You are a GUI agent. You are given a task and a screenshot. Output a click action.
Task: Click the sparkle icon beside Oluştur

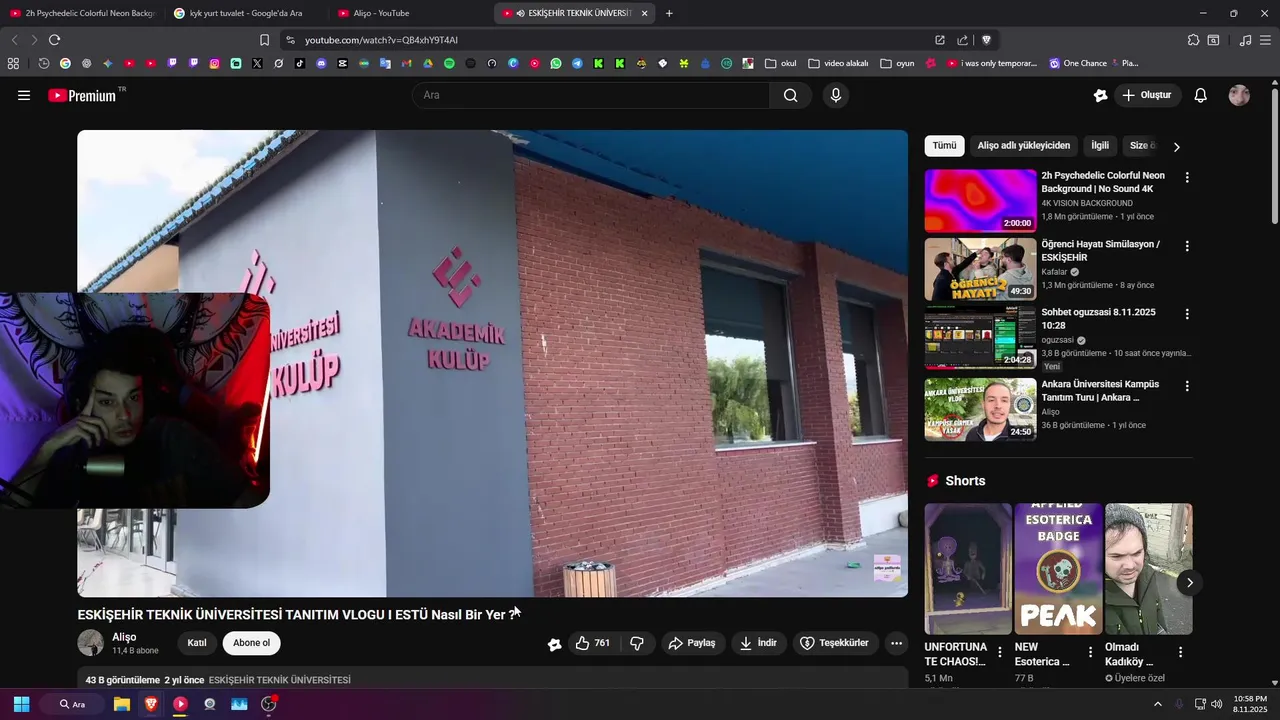pyautogui.click(x=1100, y=95)
